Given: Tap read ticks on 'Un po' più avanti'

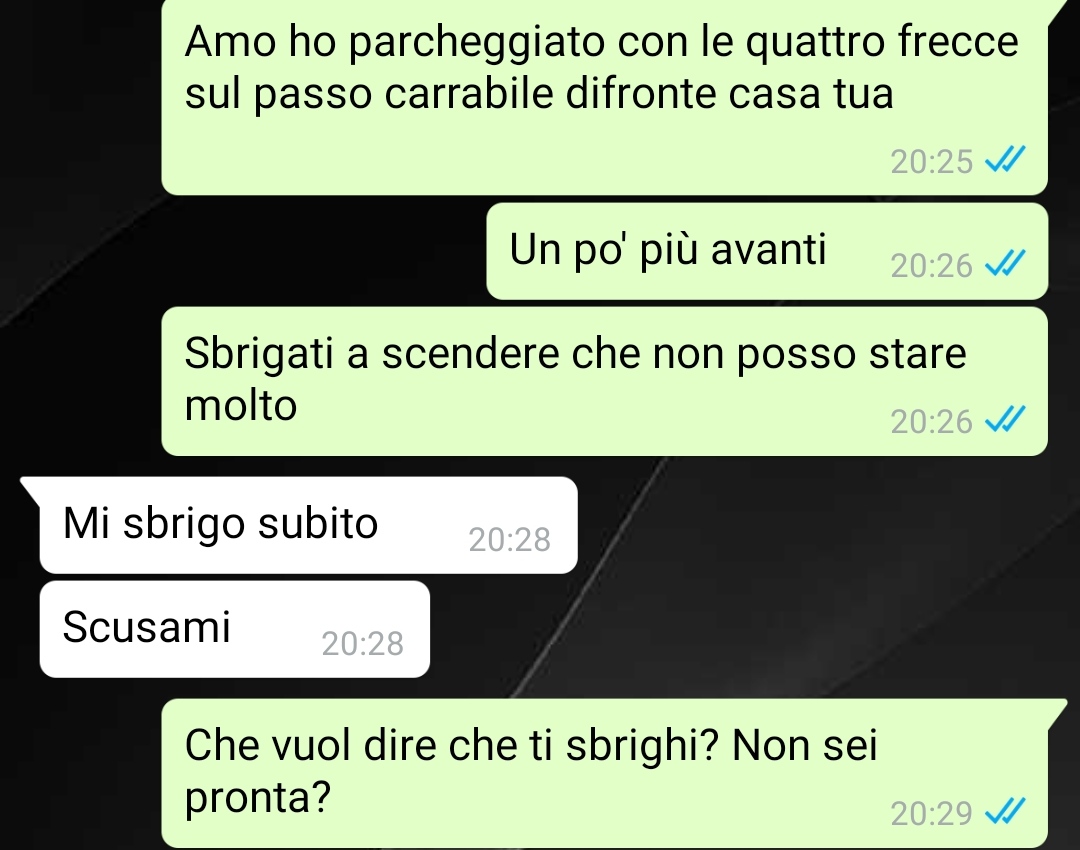Looking at the screenshot, I should 1005,264.
